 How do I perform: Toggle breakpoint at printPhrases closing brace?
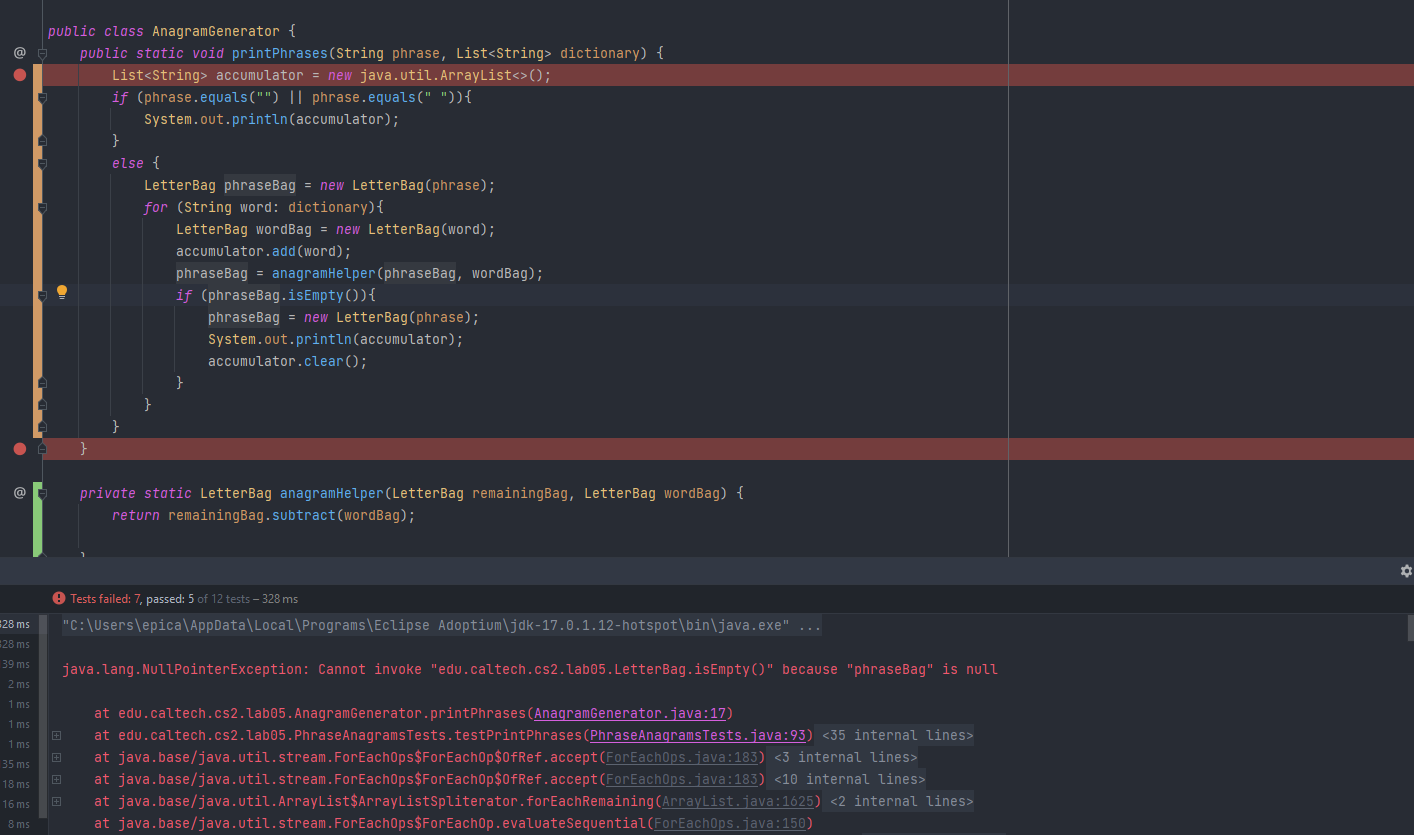(x=19, y=449)
